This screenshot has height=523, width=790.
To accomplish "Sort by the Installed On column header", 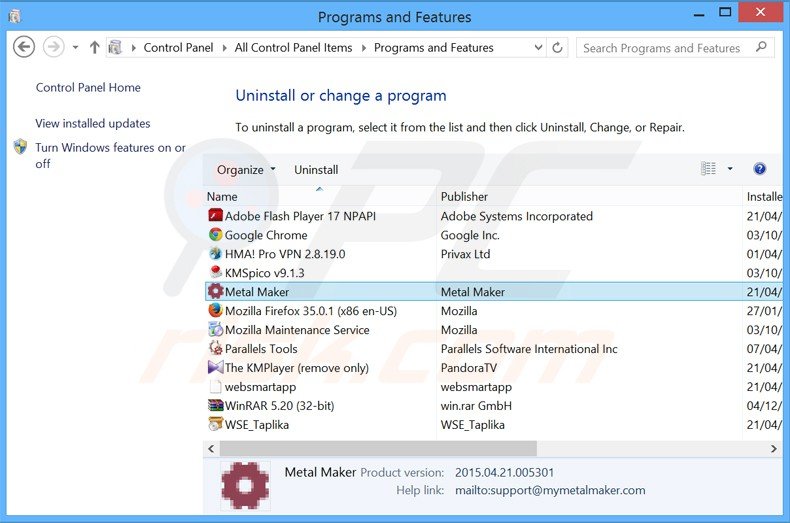I will point(764,197).
